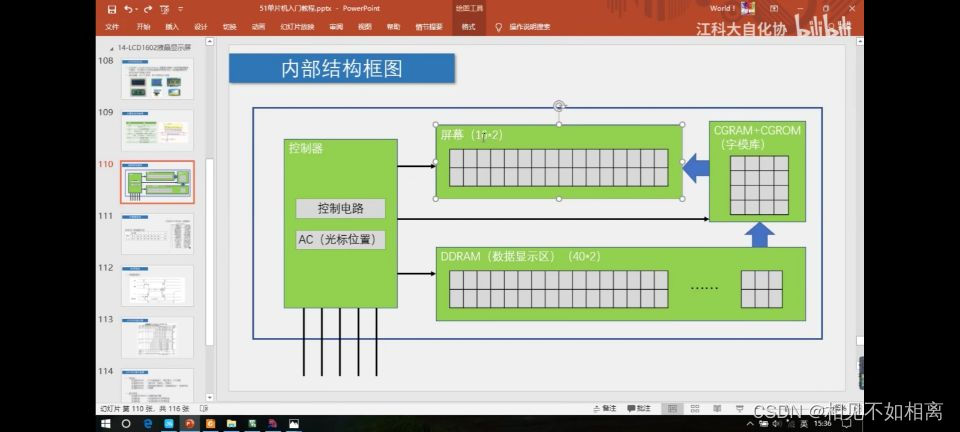The height and width of the screenshot is (432, 960).
Task: Switch to the 切换 ribbon tab
Action: [x=230, y=27]
